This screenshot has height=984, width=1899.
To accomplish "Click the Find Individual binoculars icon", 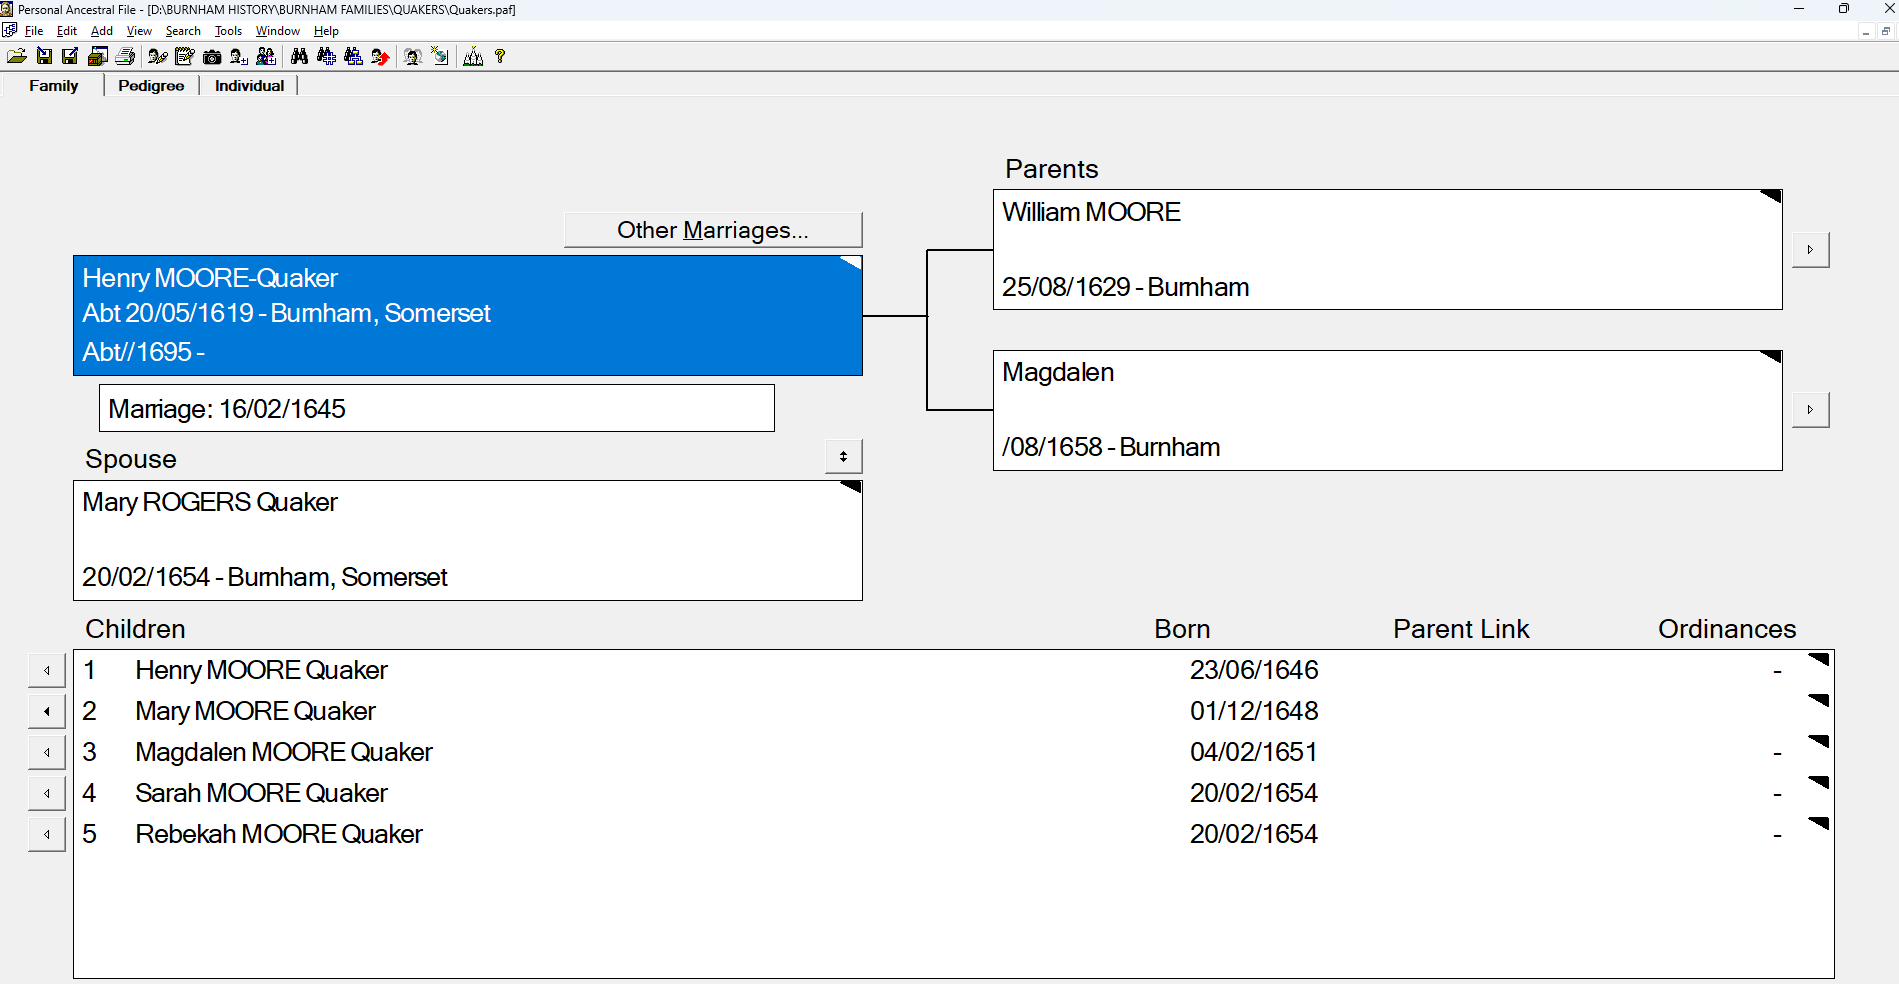I will point(299,57).
